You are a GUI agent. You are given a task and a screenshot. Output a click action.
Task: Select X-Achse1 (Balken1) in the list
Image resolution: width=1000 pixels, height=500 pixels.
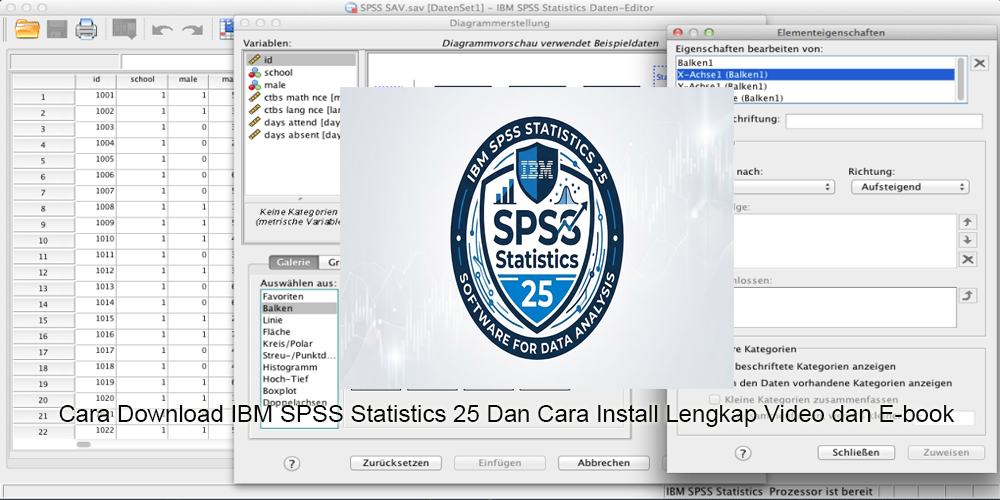coord(816,74)
